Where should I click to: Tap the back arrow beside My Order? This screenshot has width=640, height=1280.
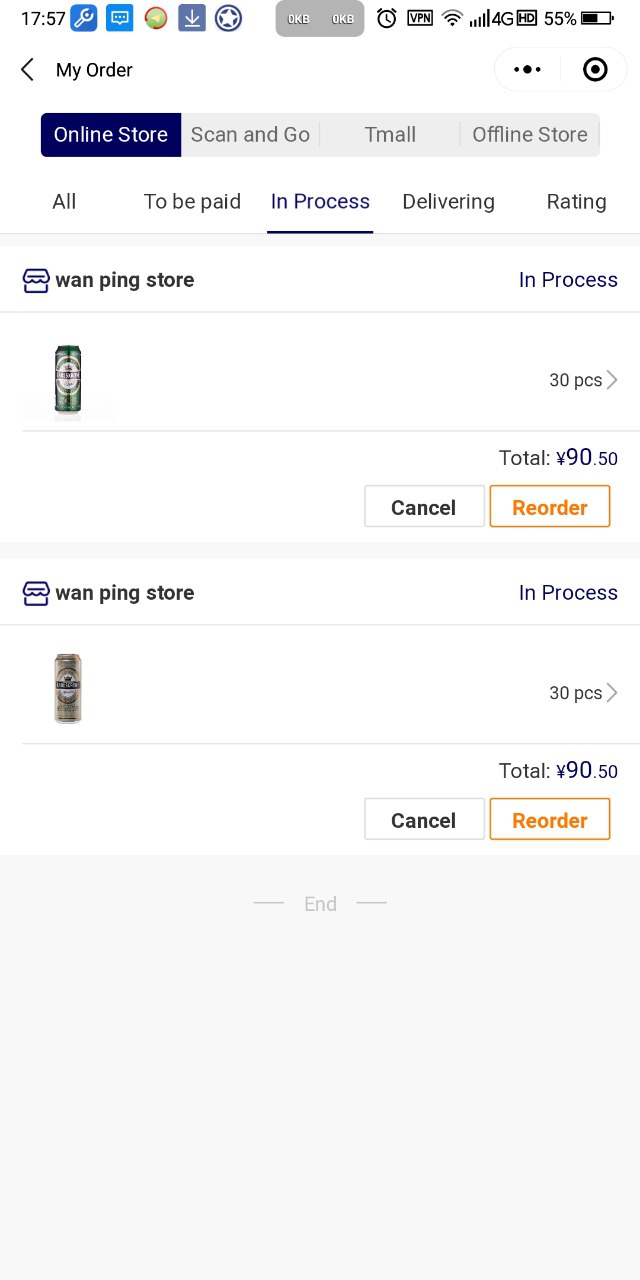[27, 70]
